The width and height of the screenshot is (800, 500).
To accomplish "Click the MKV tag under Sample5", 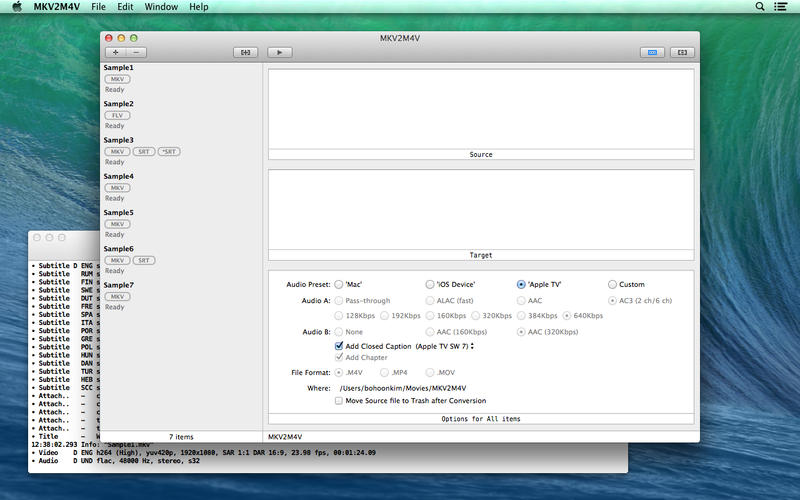I will [117, 224].
